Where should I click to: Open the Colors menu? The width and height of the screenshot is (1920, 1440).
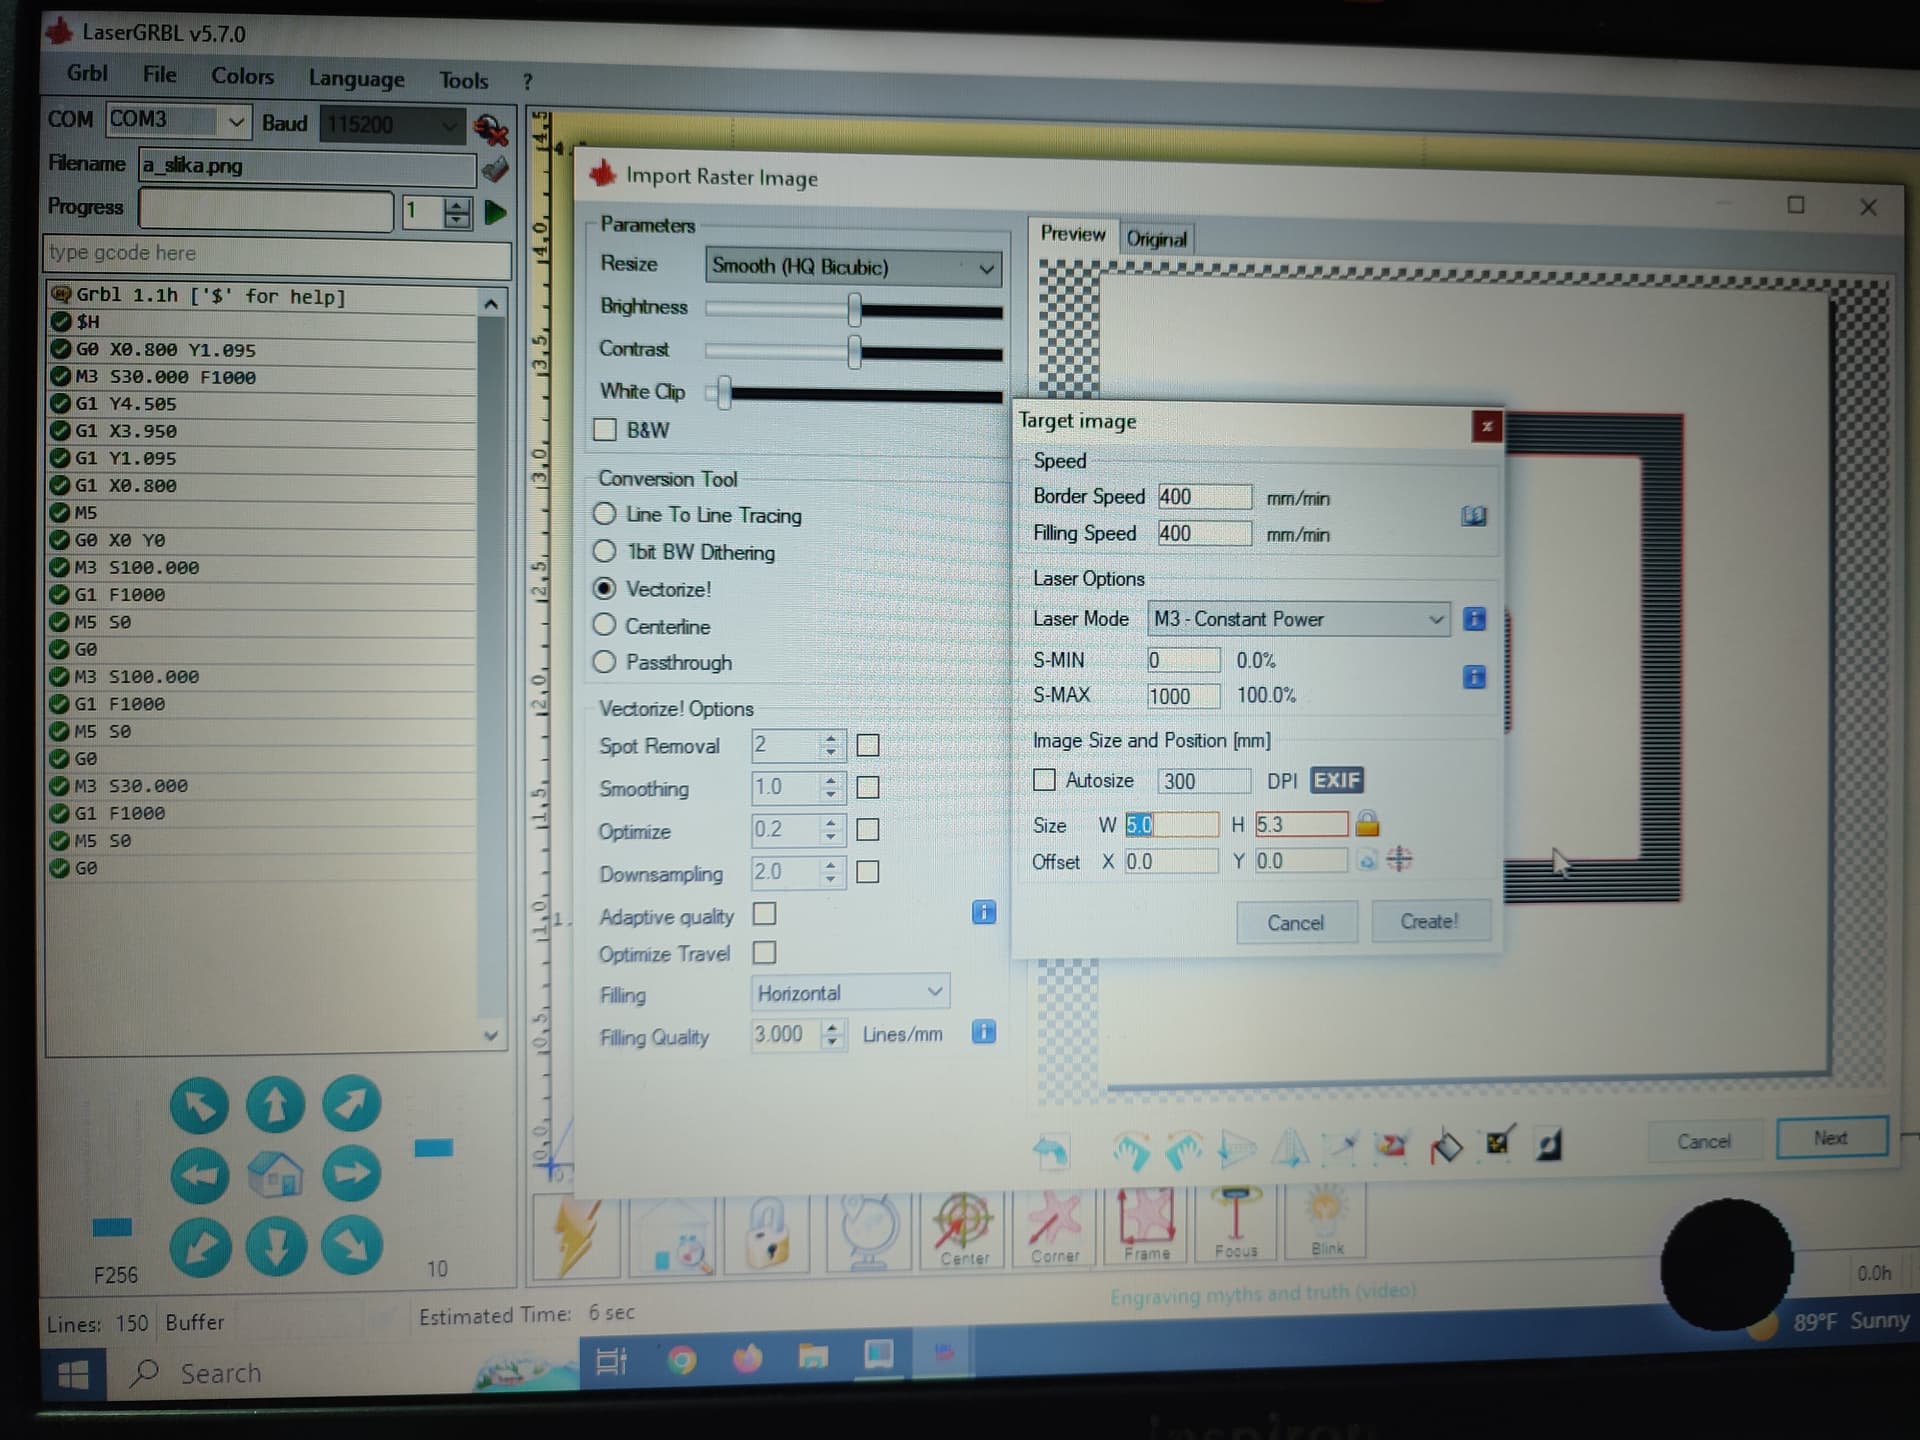pos(243,76)
